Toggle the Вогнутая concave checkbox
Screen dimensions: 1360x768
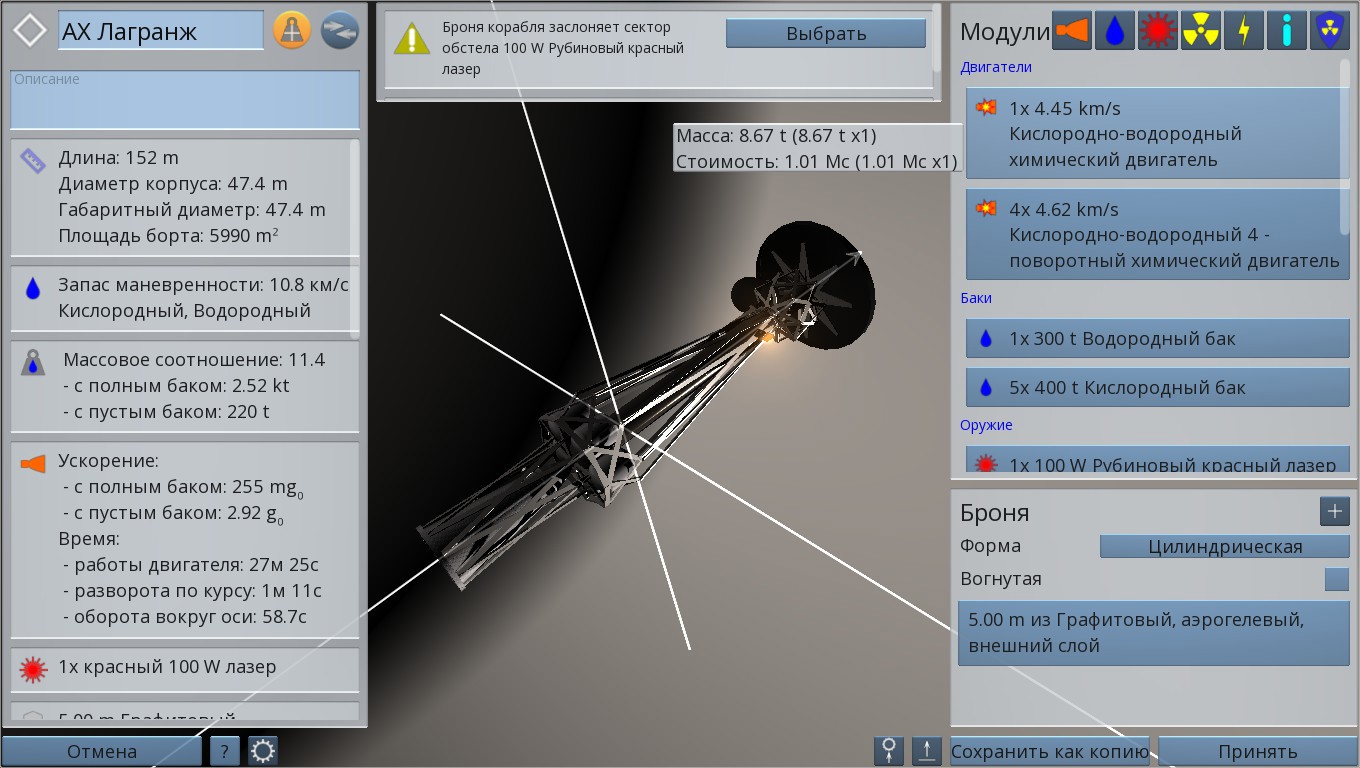[1336, 579]
